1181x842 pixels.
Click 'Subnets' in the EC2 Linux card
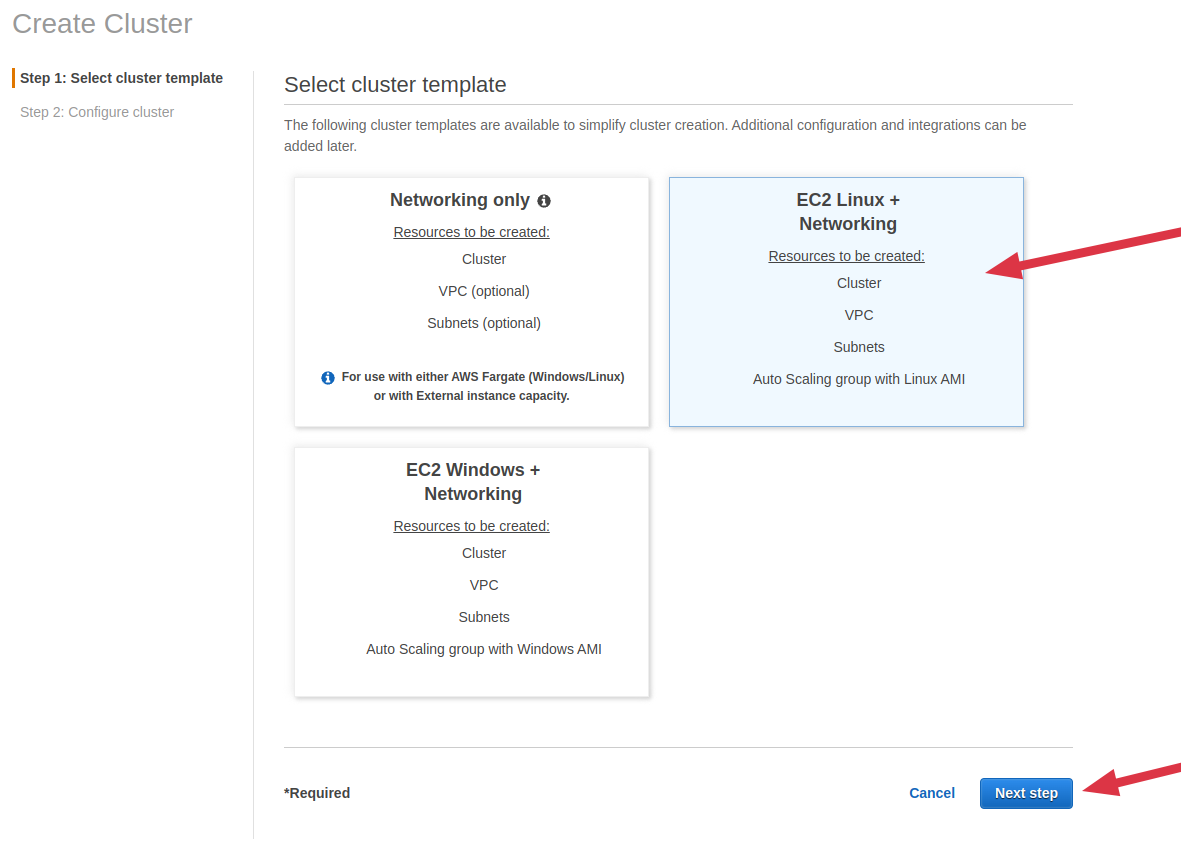(x=858, y=347)
